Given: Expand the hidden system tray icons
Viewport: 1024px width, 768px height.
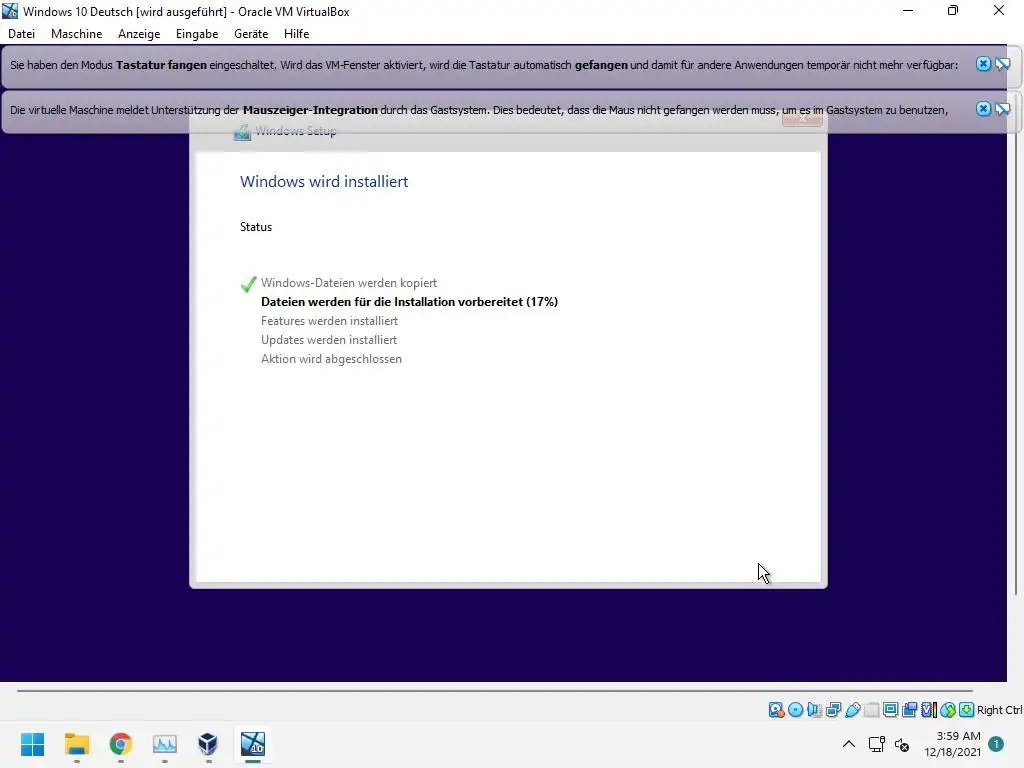Looking at the screenshot, I should coord(848,744).
